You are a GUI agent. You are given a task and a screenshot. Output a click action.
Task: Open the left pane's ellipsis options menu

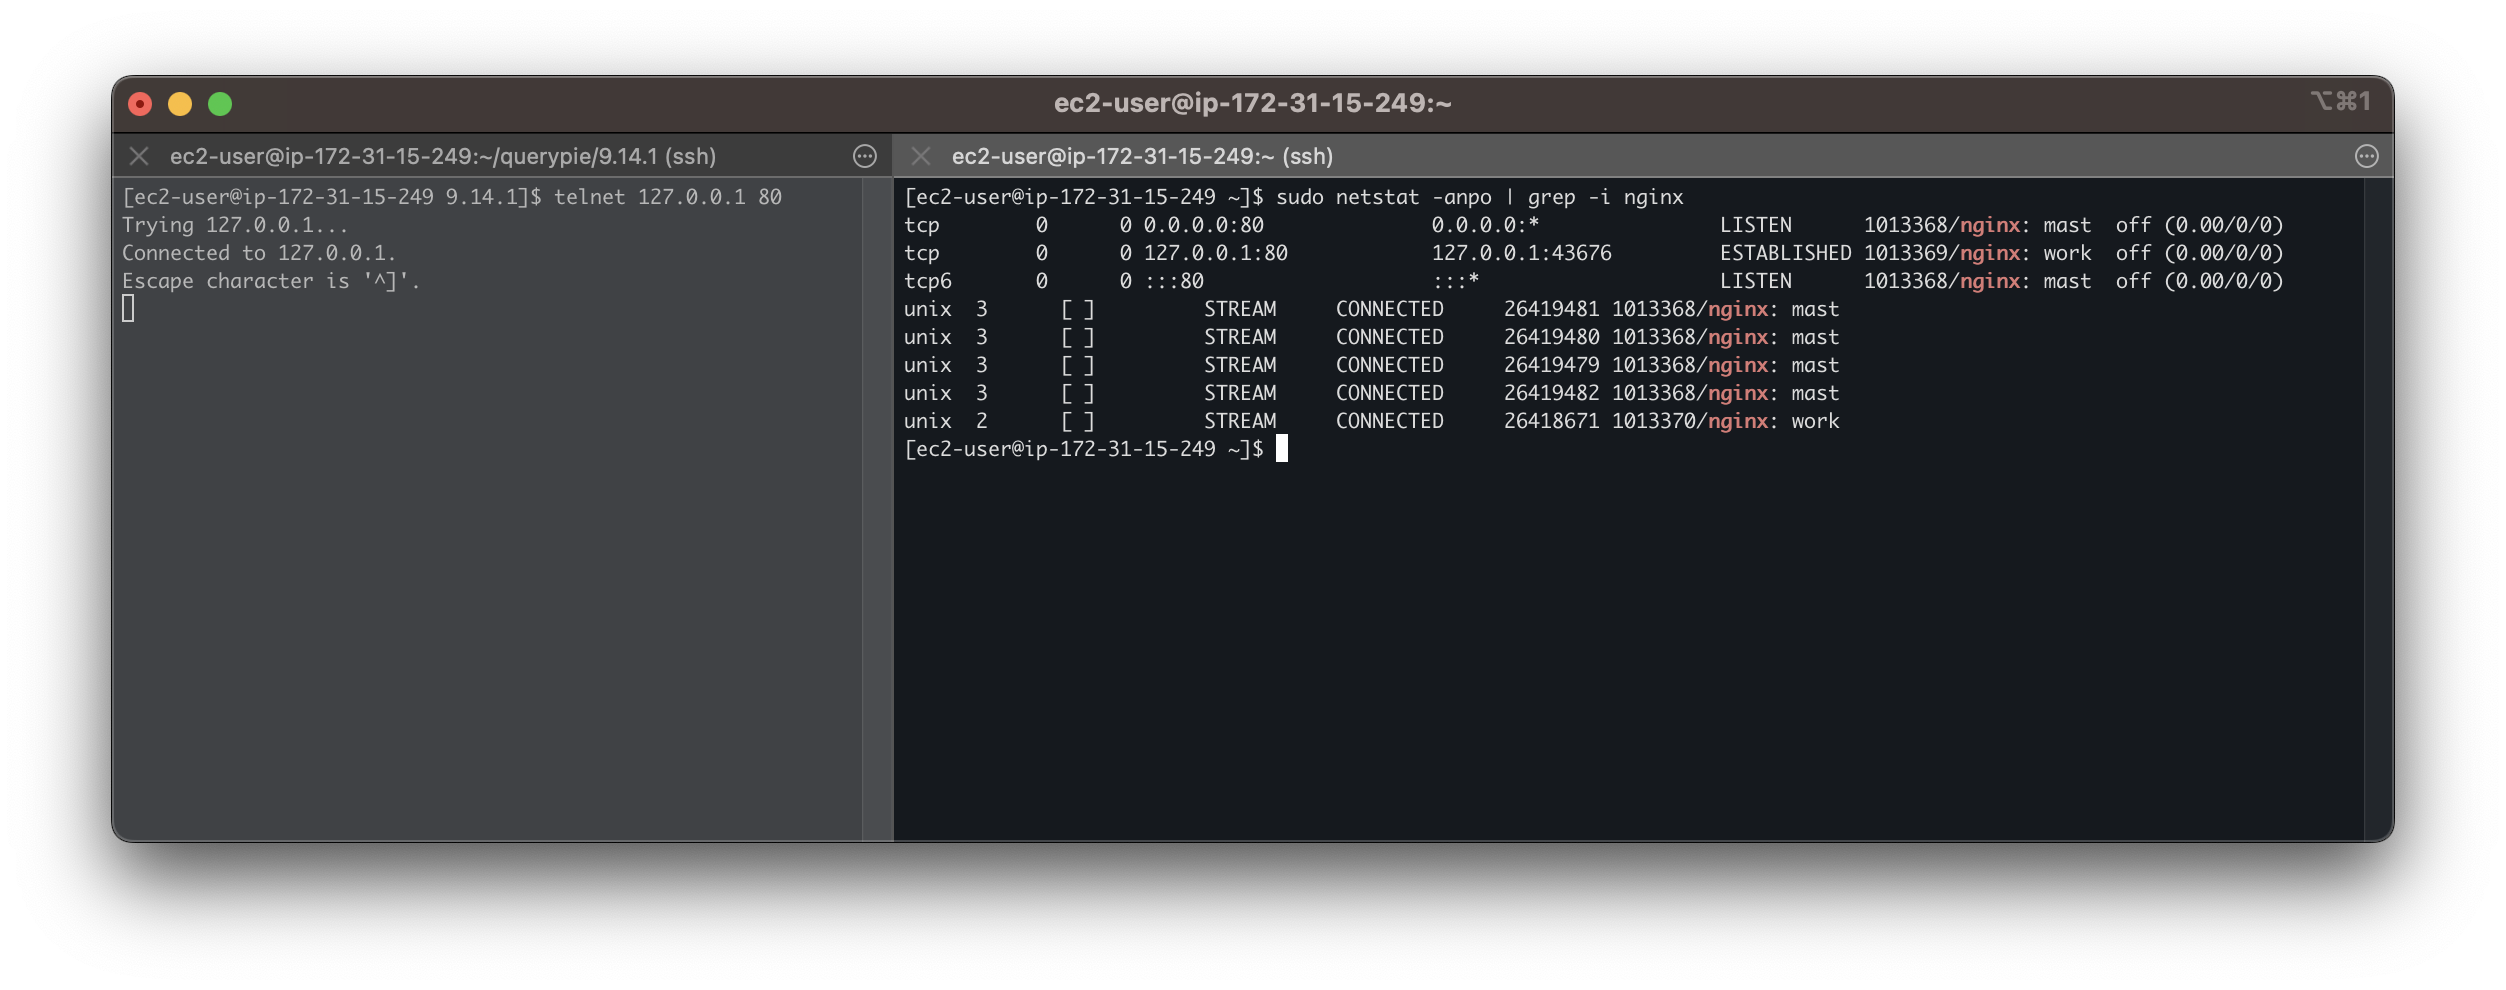pos(865,156)
